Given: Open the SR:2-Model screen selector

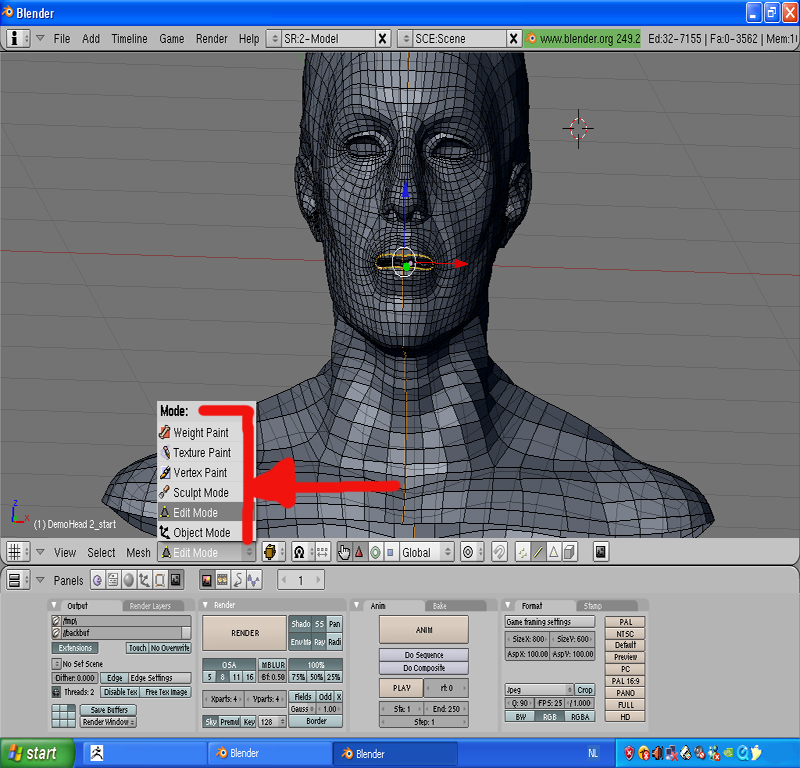Looking at the screenshot, I should coord(273,38).
